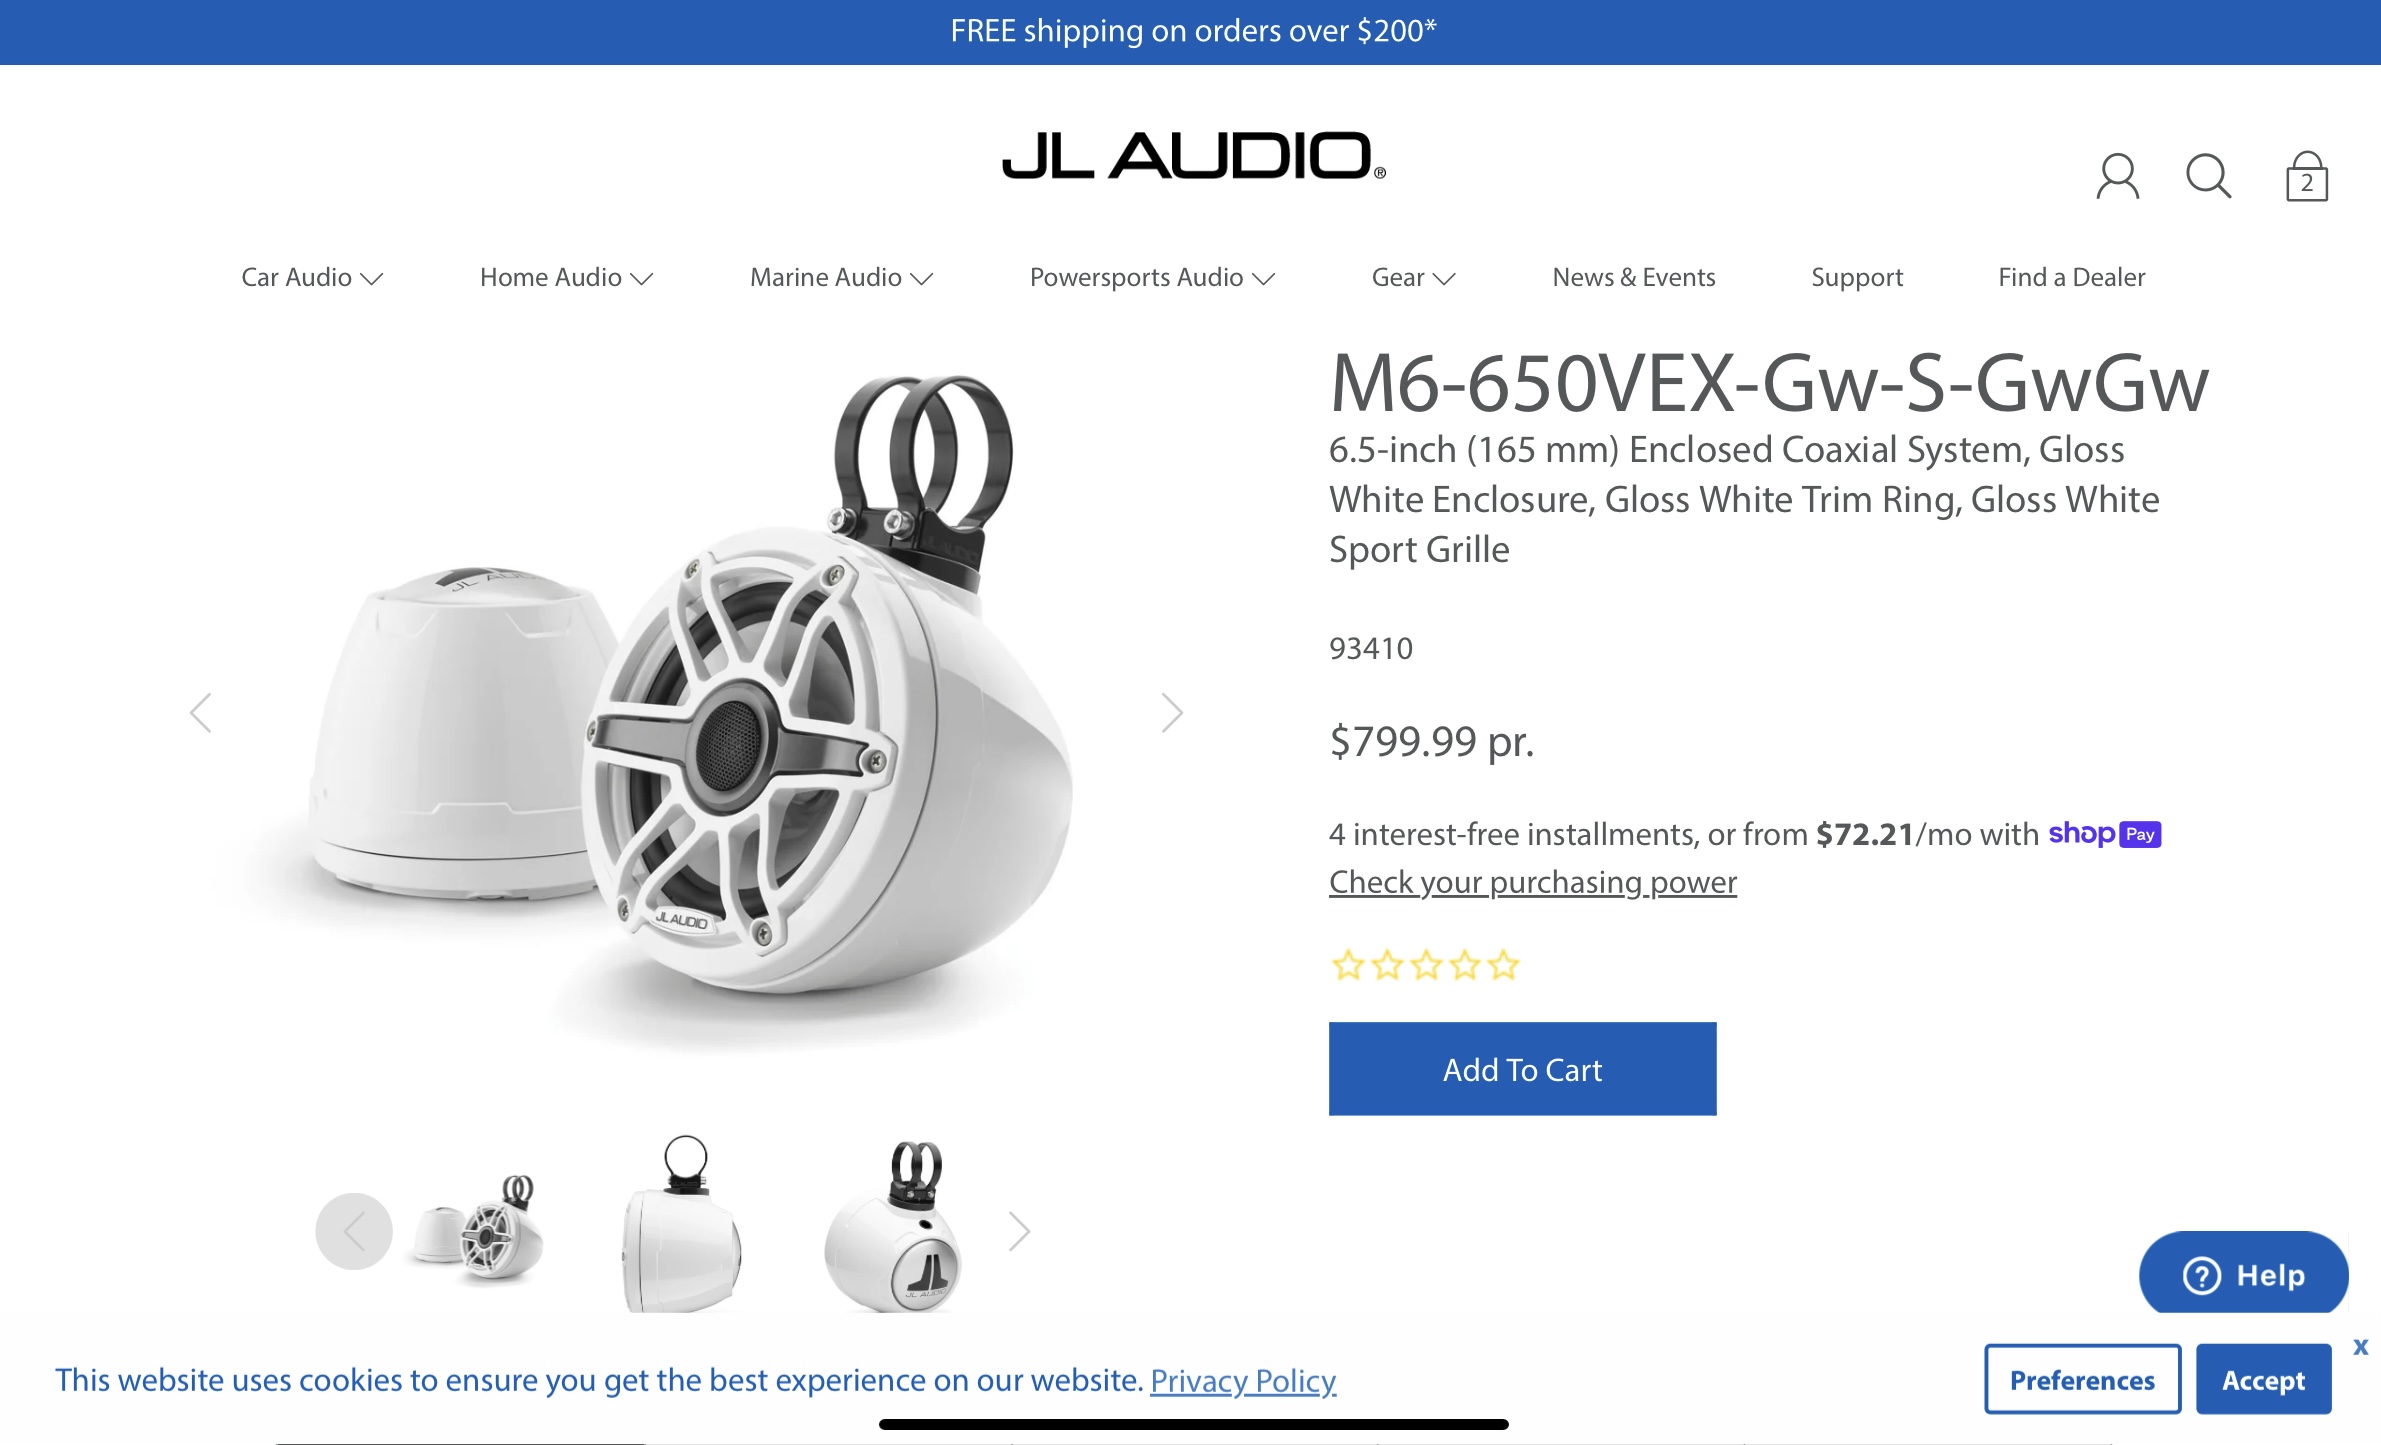Advance thumbnail strip with right chevron

(x=1018, y=1231)
